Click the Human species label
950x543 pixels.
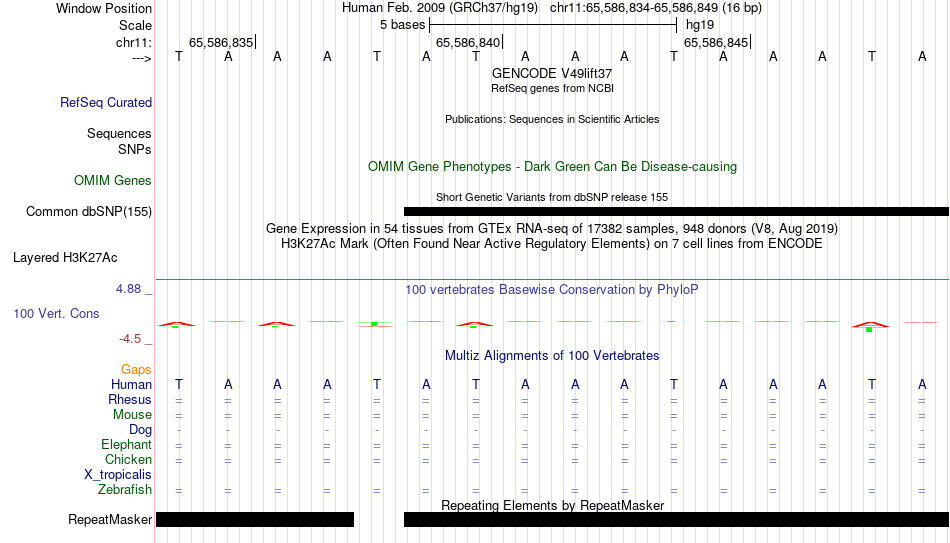(x=131, y=384)
